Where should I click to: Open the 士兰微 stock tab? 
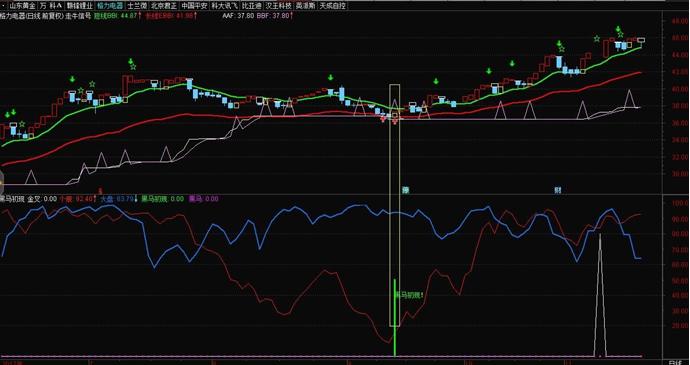137,6
